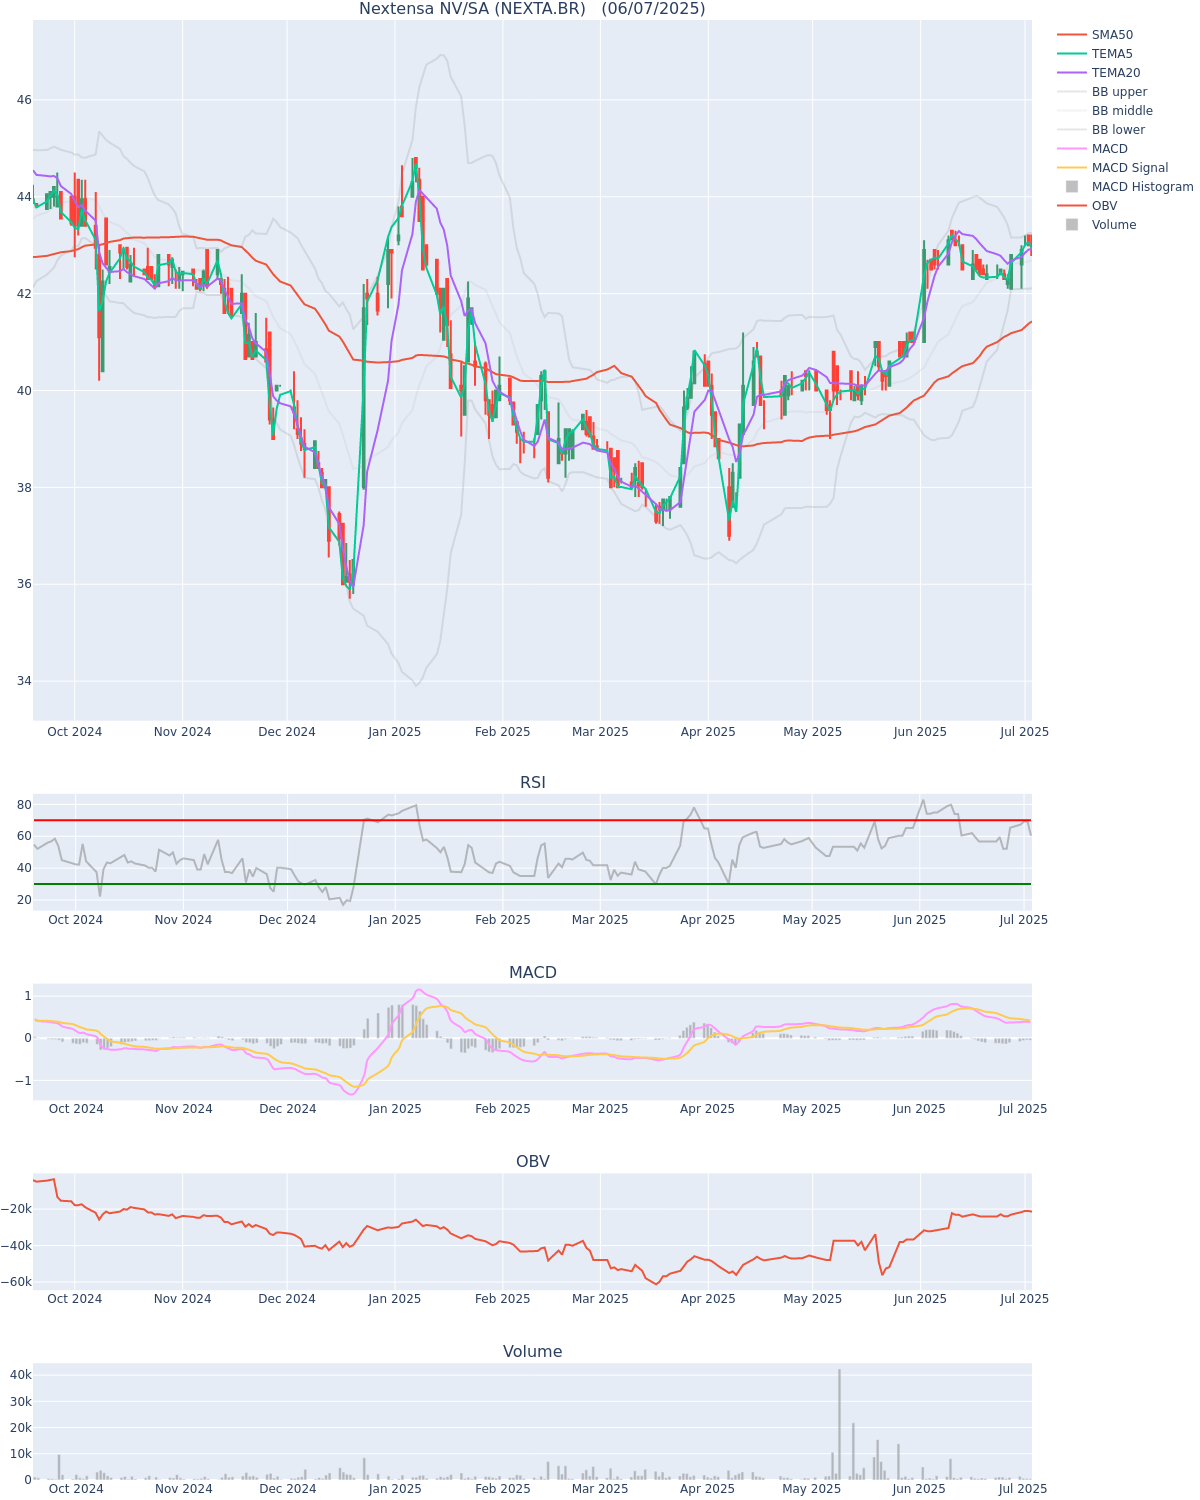Viewport: 1200px width, 1500px height.
Task: Click Jan 2025 on the price chart axis
Action: (395, 732)
